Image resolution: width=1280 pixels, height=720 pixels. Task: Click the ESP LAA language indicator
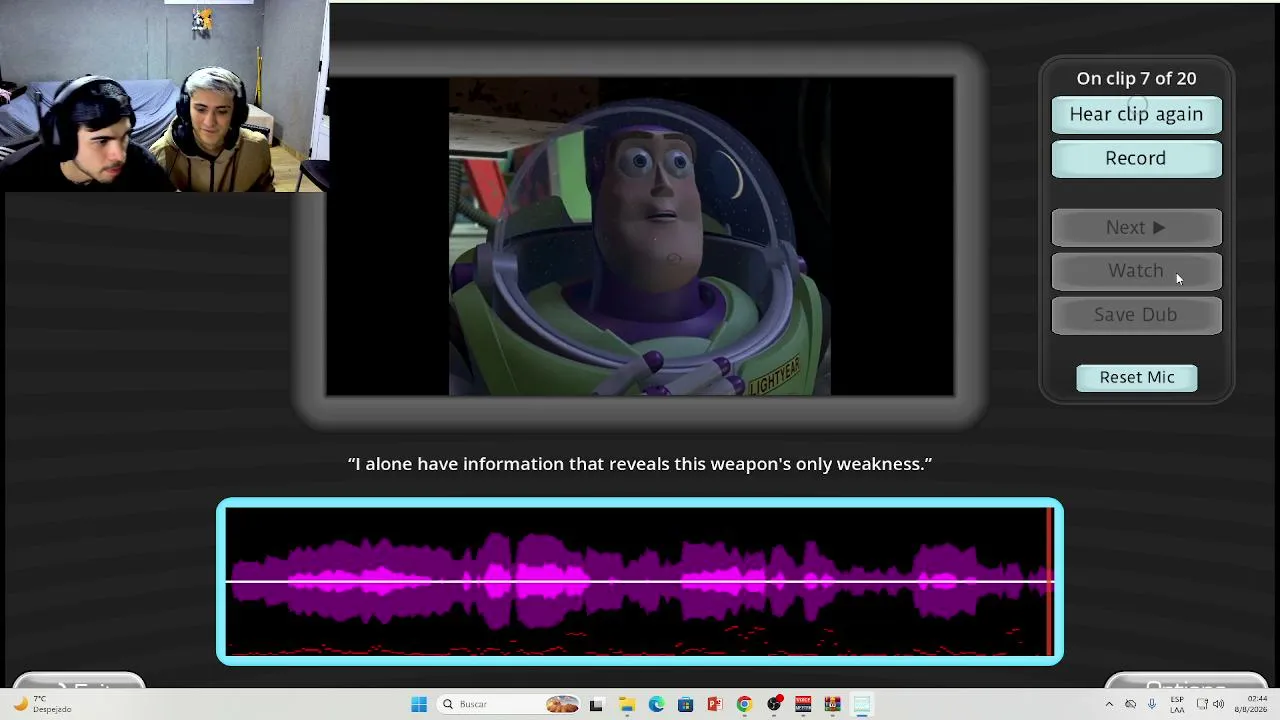coord(1178,704)
